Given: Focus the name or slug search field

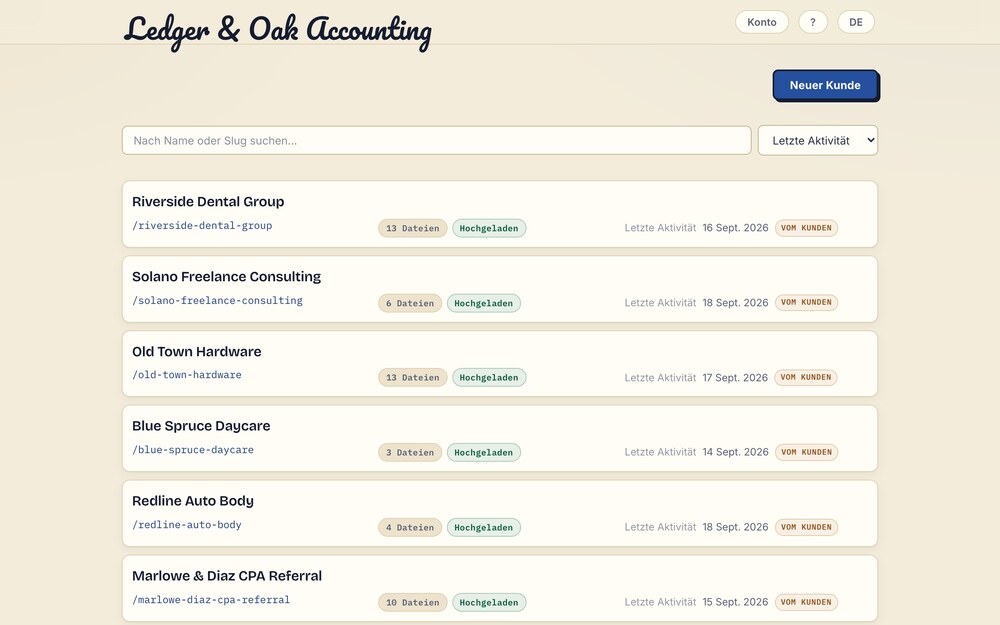Looking at the screenshot, I should pyautogui.click(x=436, y=140).
